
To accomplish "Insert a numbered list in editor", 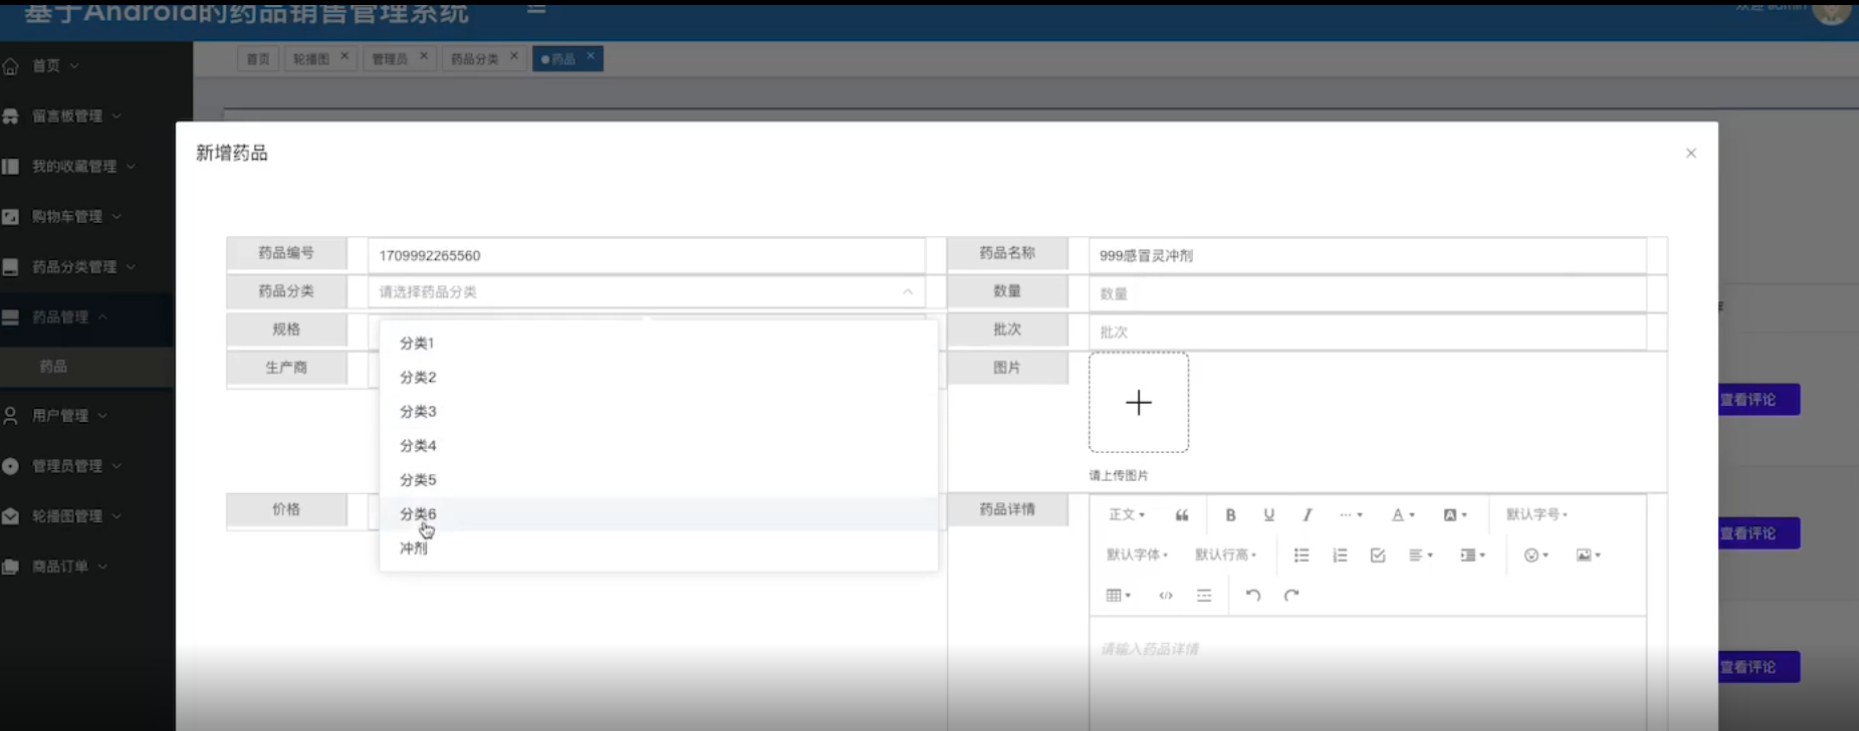I will (x=1340, y=555).
